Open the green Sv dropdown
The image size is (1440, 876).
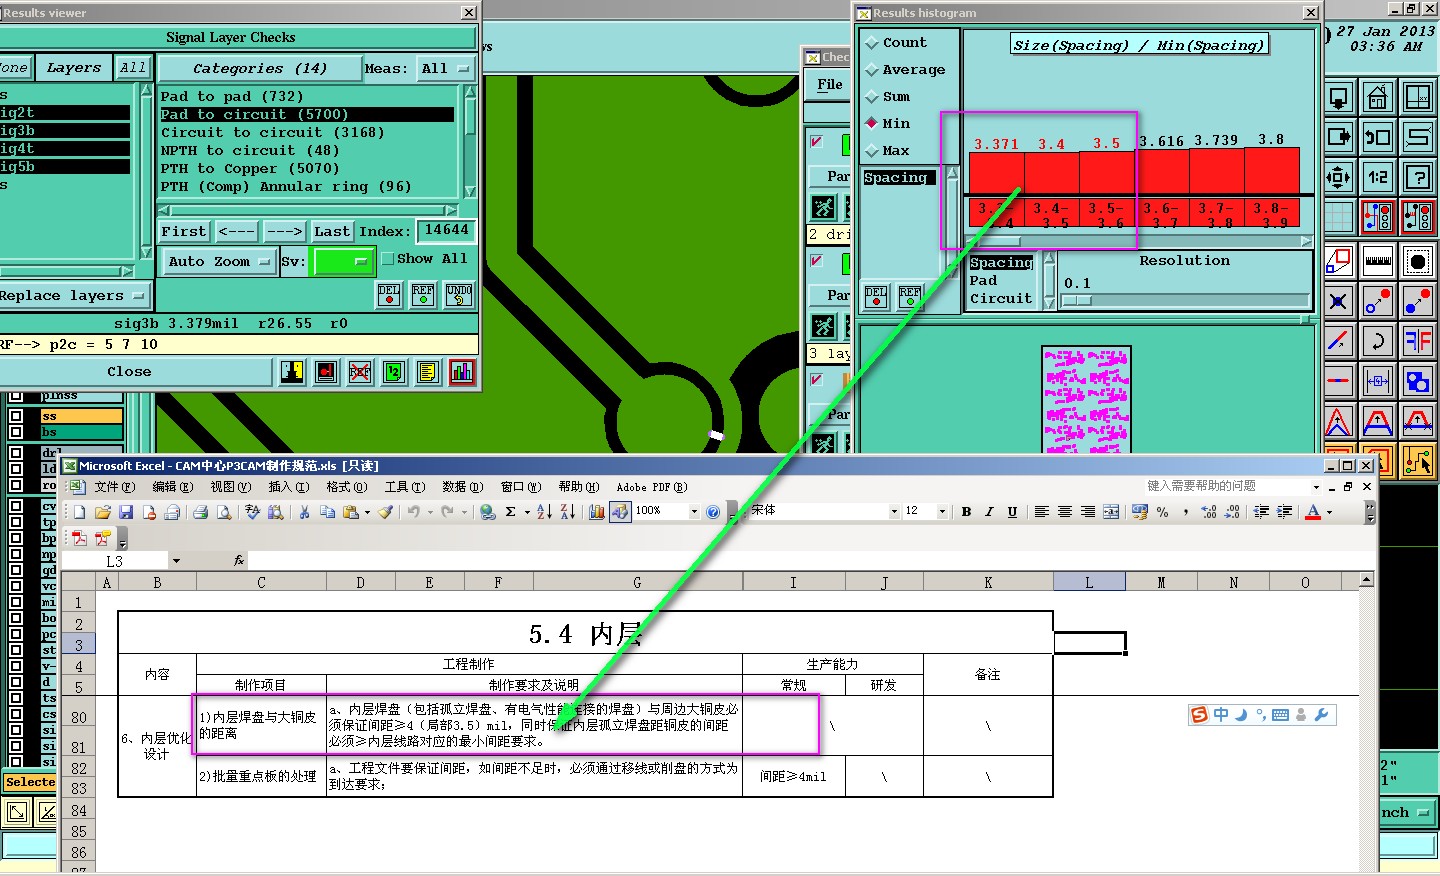[x=344, y=261]
